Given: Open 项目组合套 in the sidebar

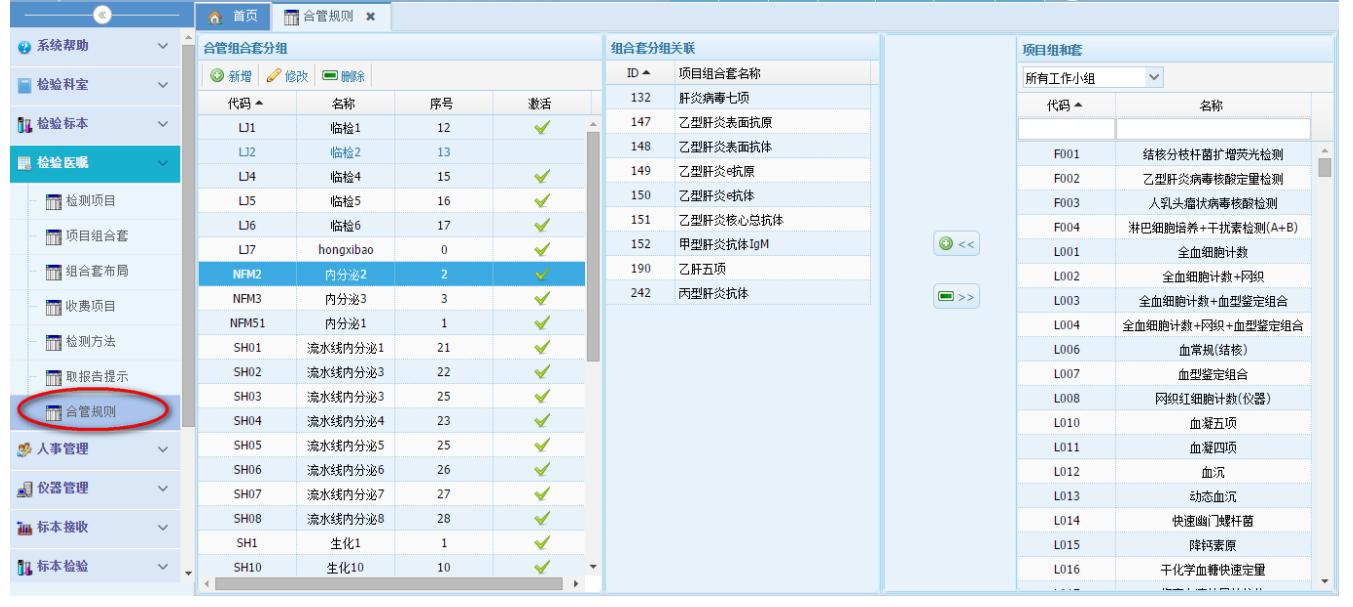Looking at the screenshot, I should tap(95, 238).
